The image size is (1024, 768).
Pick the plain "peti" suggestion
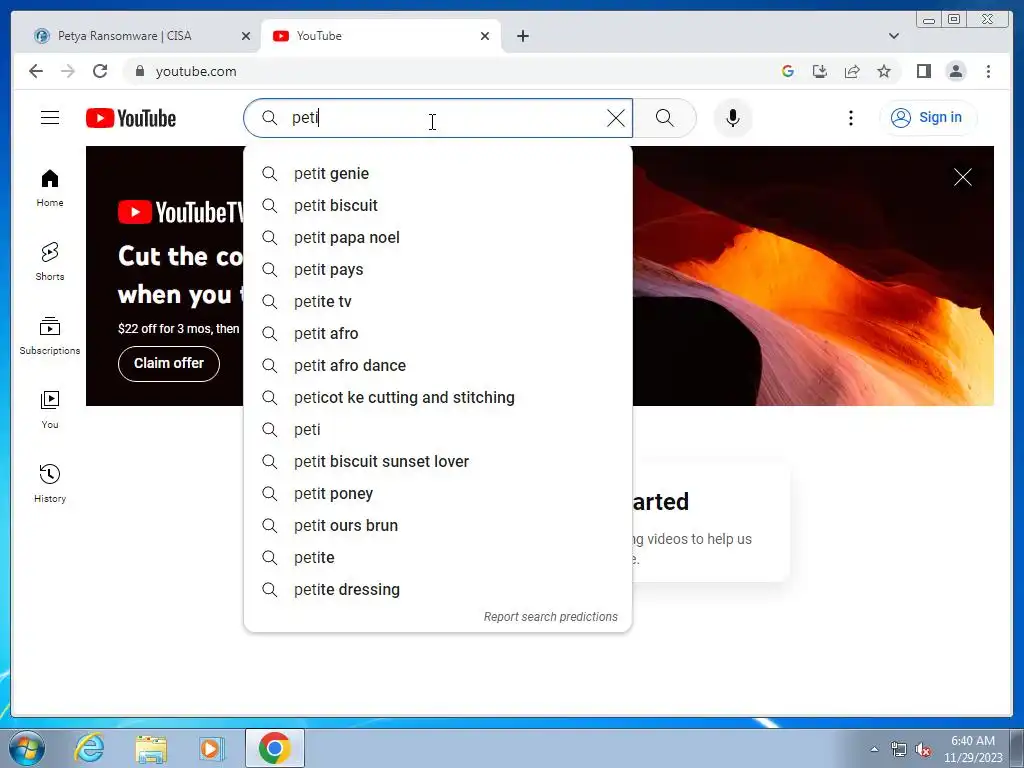[438, 430]
